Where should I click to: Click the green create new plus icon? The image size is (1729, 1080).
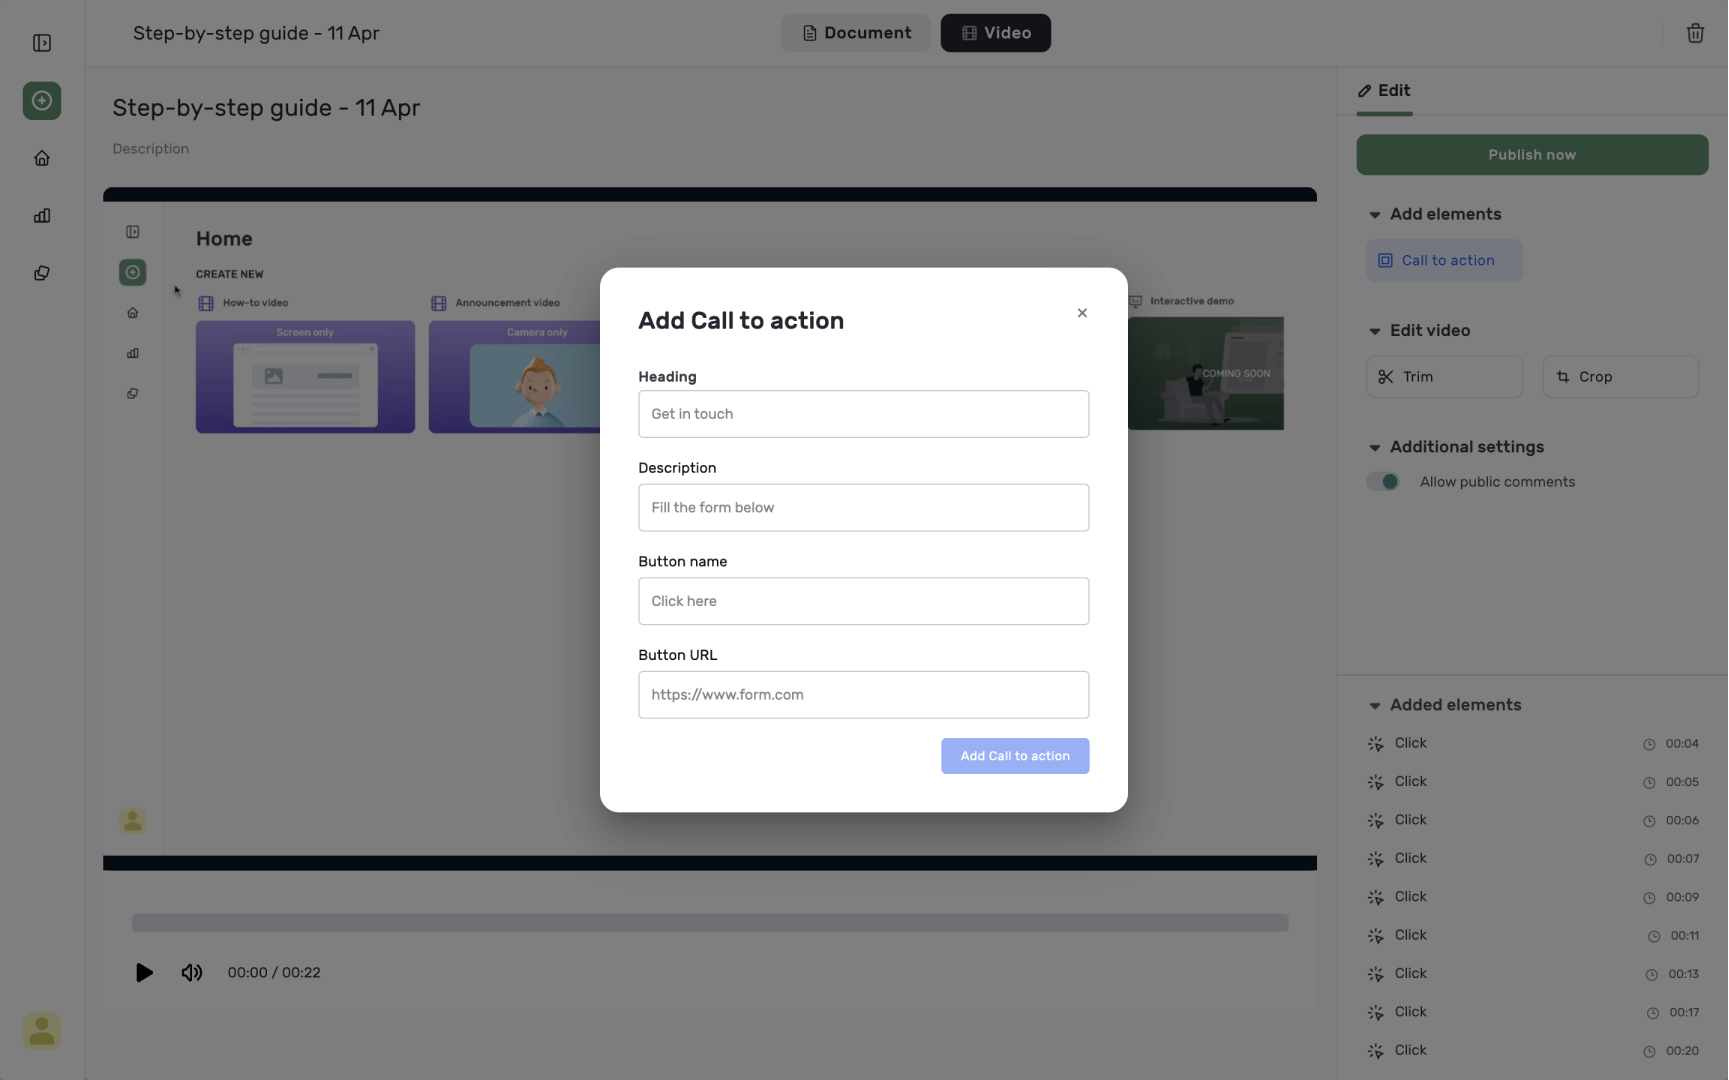point(42,101)
